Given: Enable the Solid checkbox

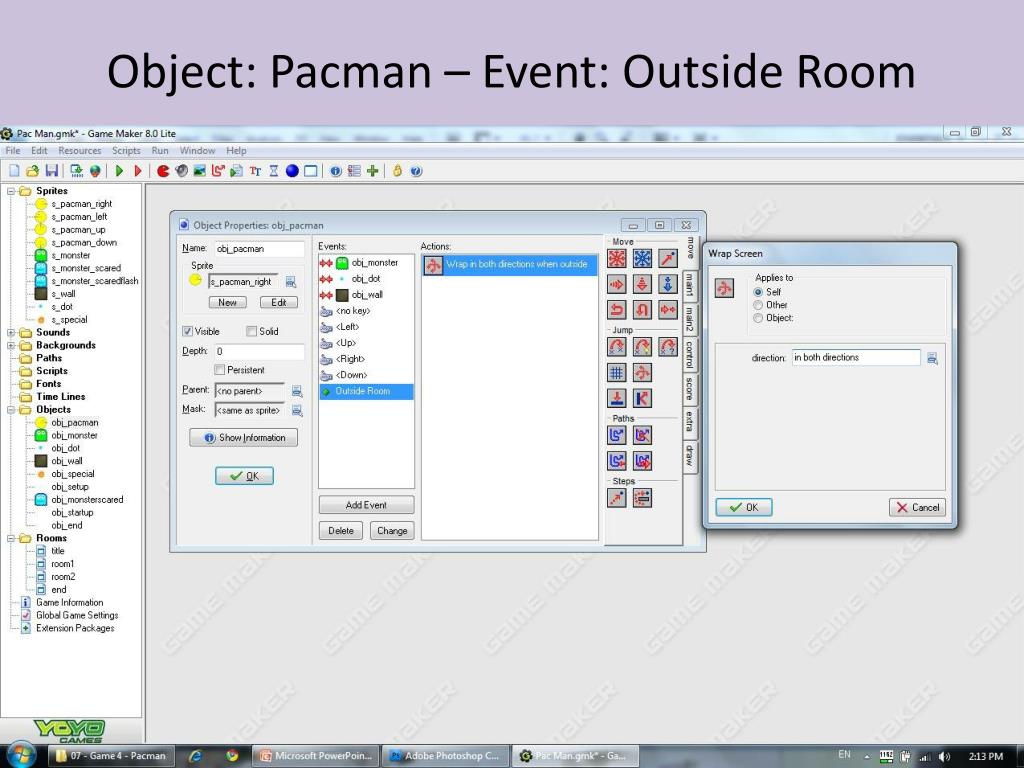Looking at the screenshot, I should click(x=251, y=331).
